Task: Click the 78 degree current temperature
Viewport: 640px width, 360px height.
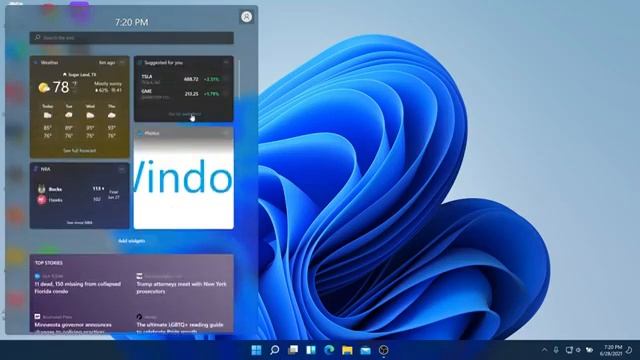Action: (61, 87)
